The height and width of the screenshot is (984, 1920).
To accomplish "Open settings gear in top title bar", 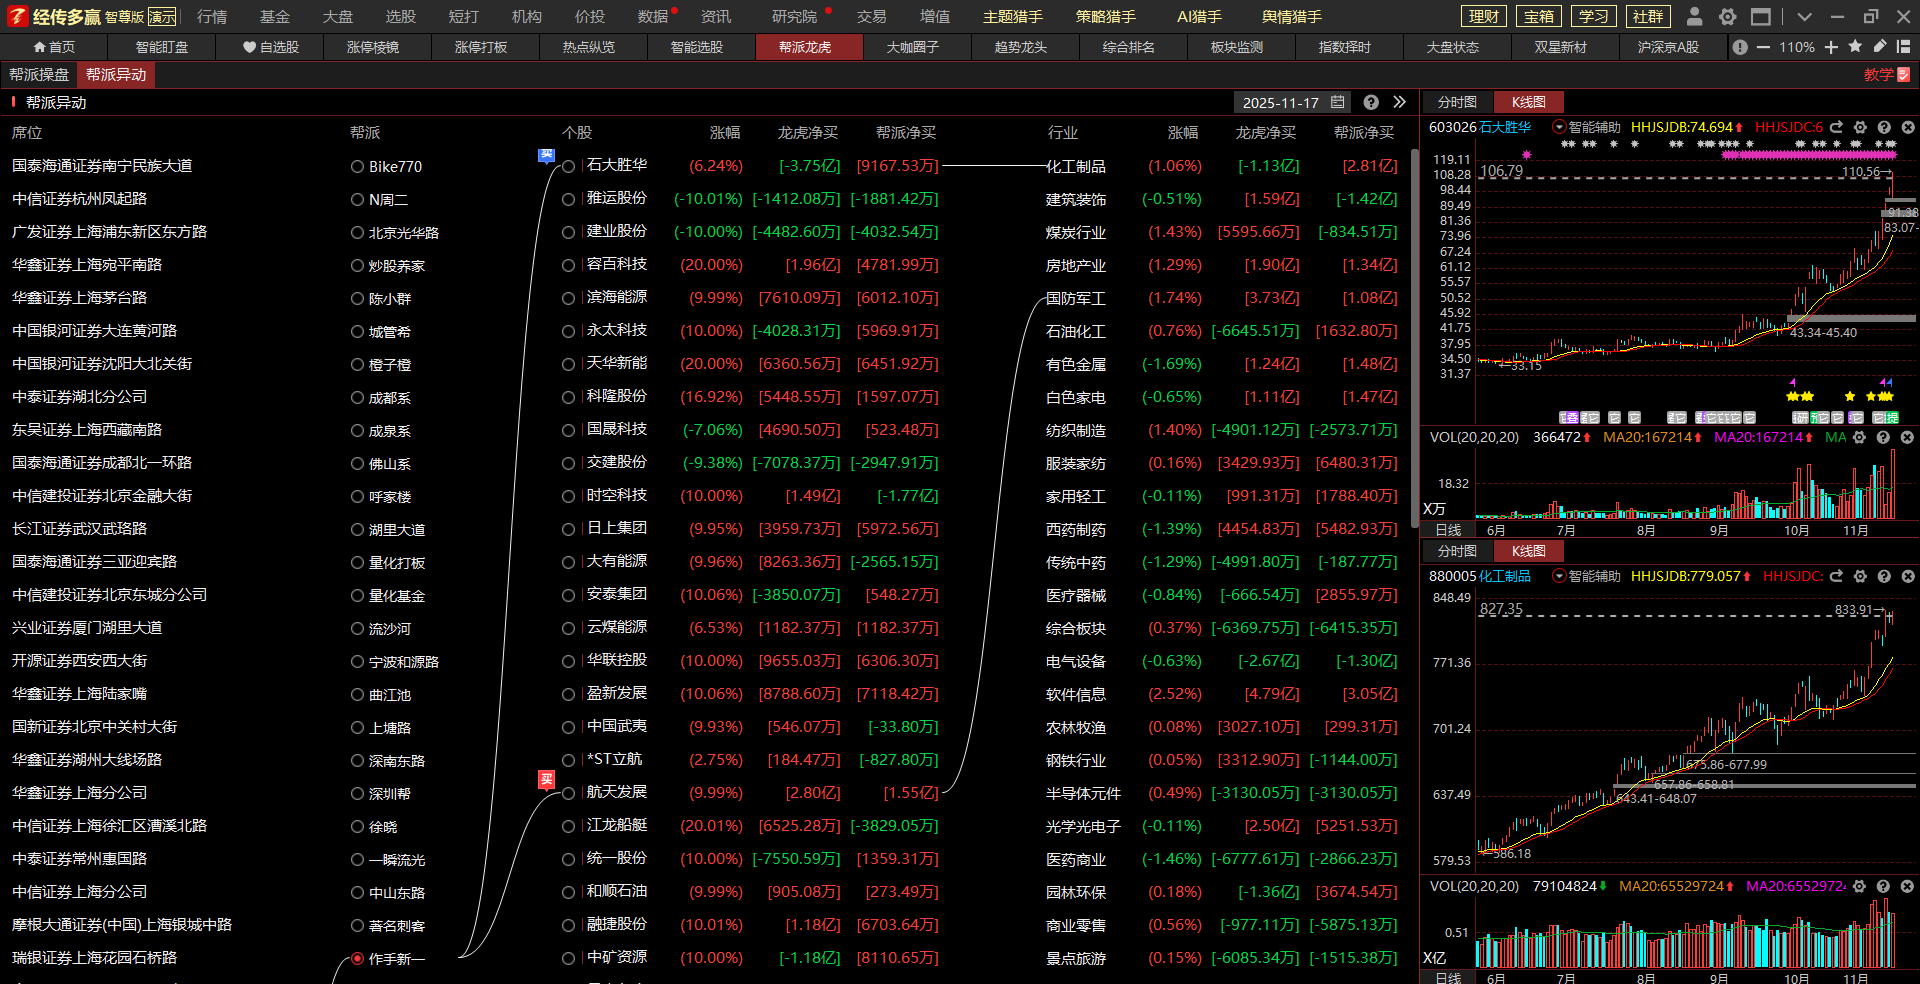I will point(1727,17).
